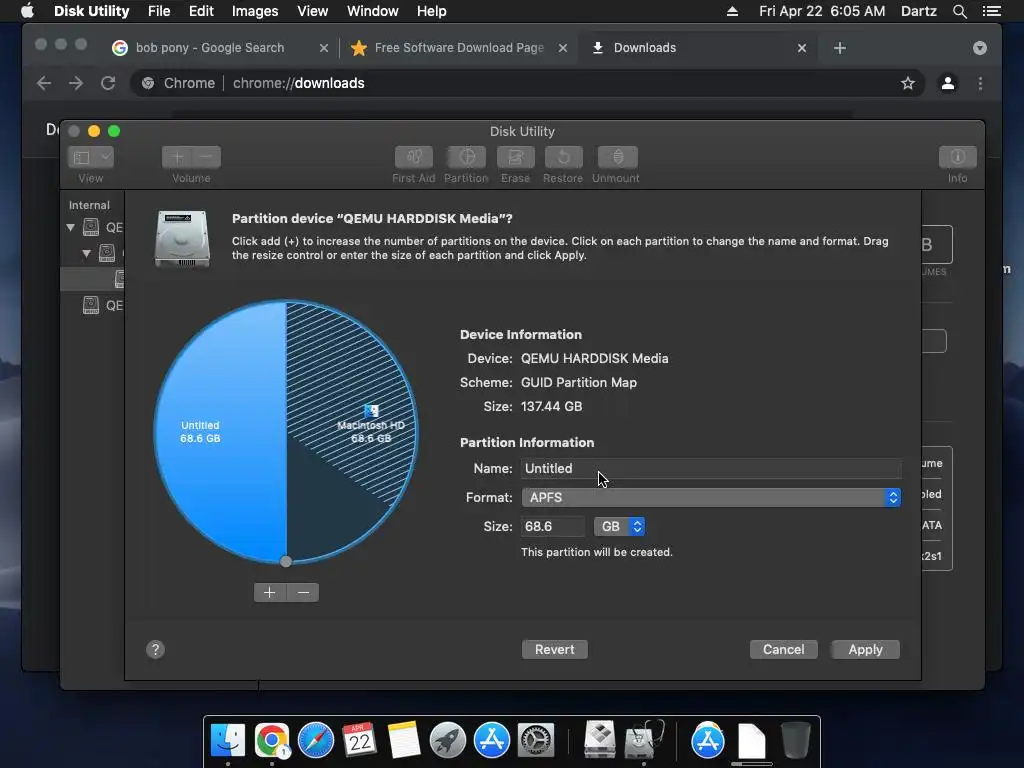Open the File menu
1024x768 pixels.
pyautogui.click(x=159, y=11)
